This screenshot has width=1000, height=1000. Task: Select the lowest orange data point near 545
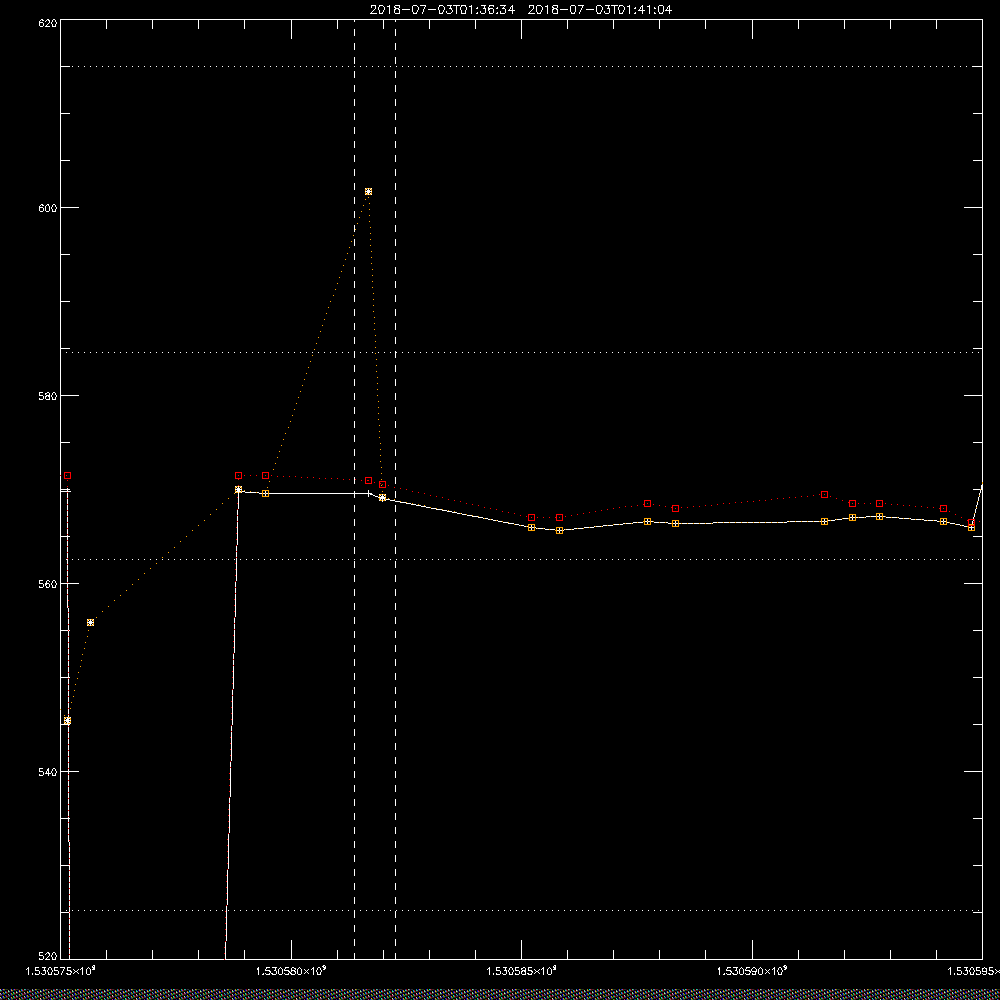(68, 721)
